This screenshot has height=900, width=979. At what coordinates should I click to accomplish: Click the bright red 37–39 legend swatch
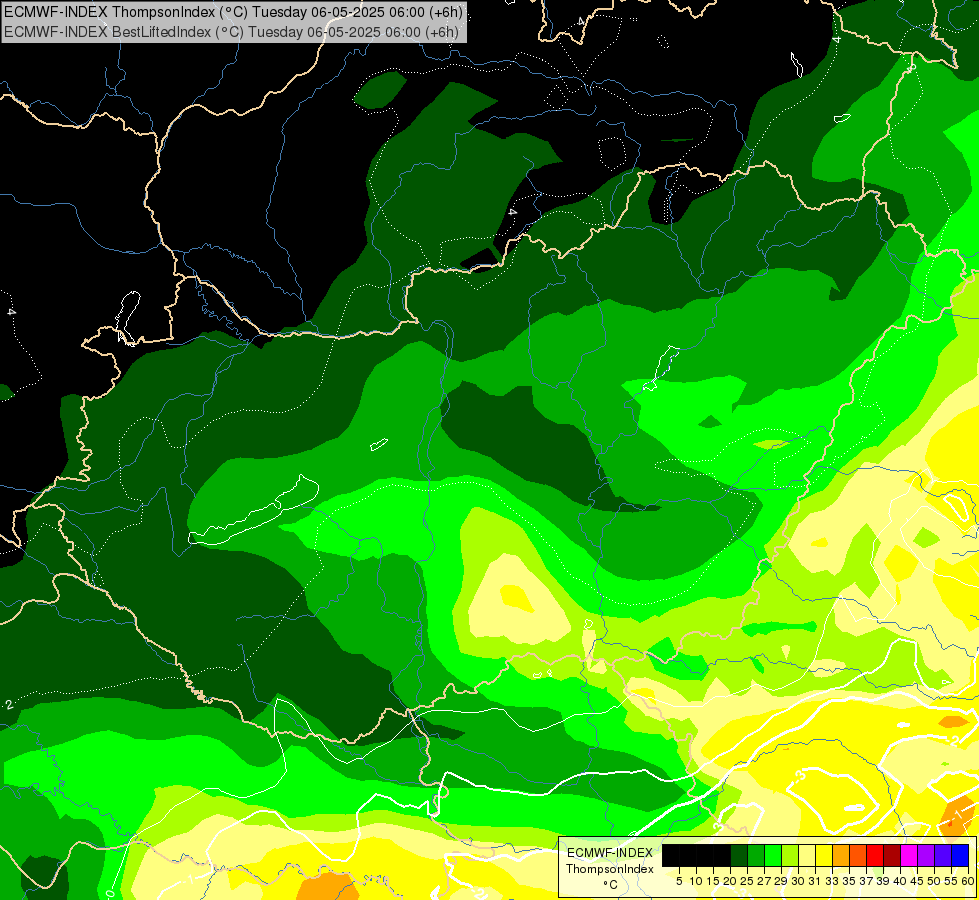[x=875, y=855]
